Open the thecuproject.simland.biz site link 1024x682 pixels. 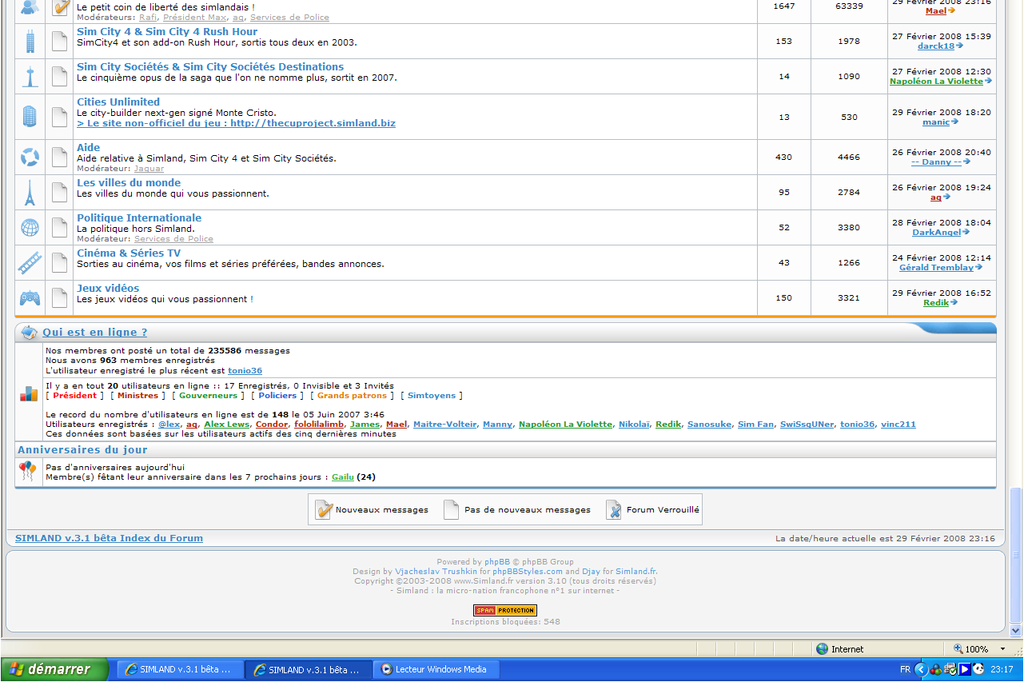236,123
